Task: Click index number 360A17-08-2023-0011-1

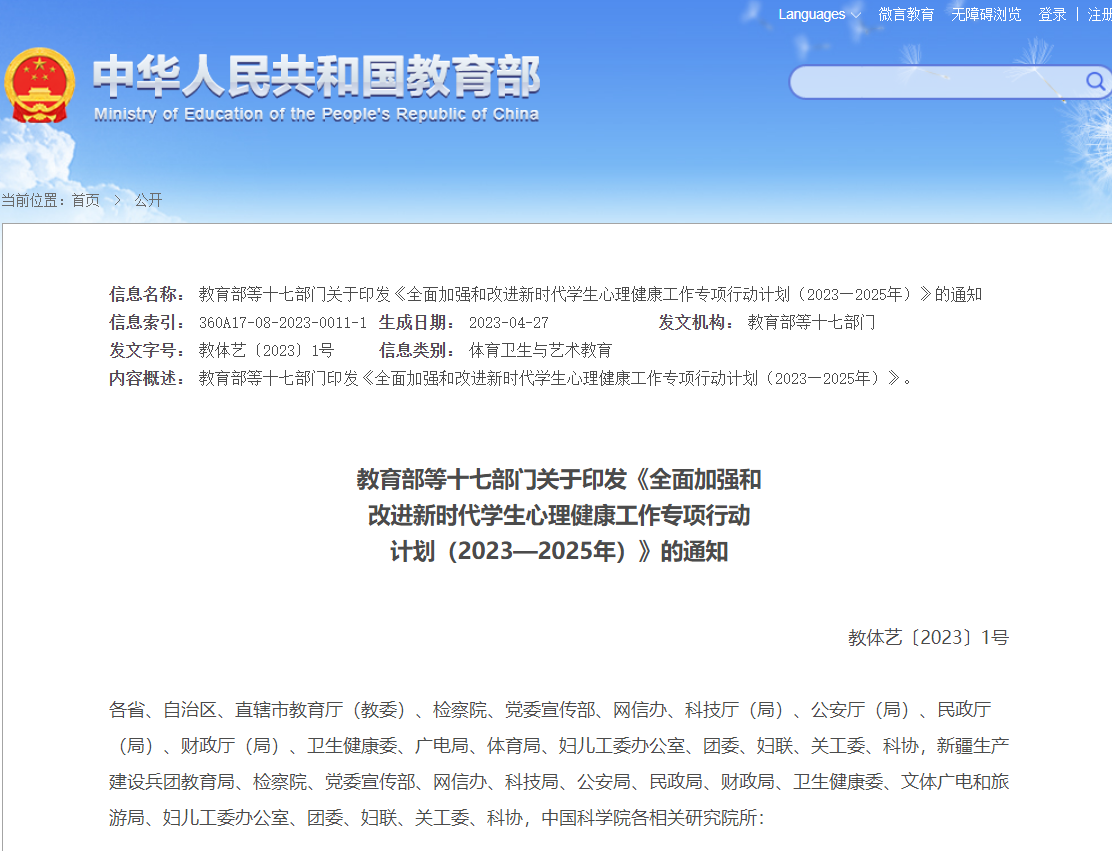Action: (282, 323)
